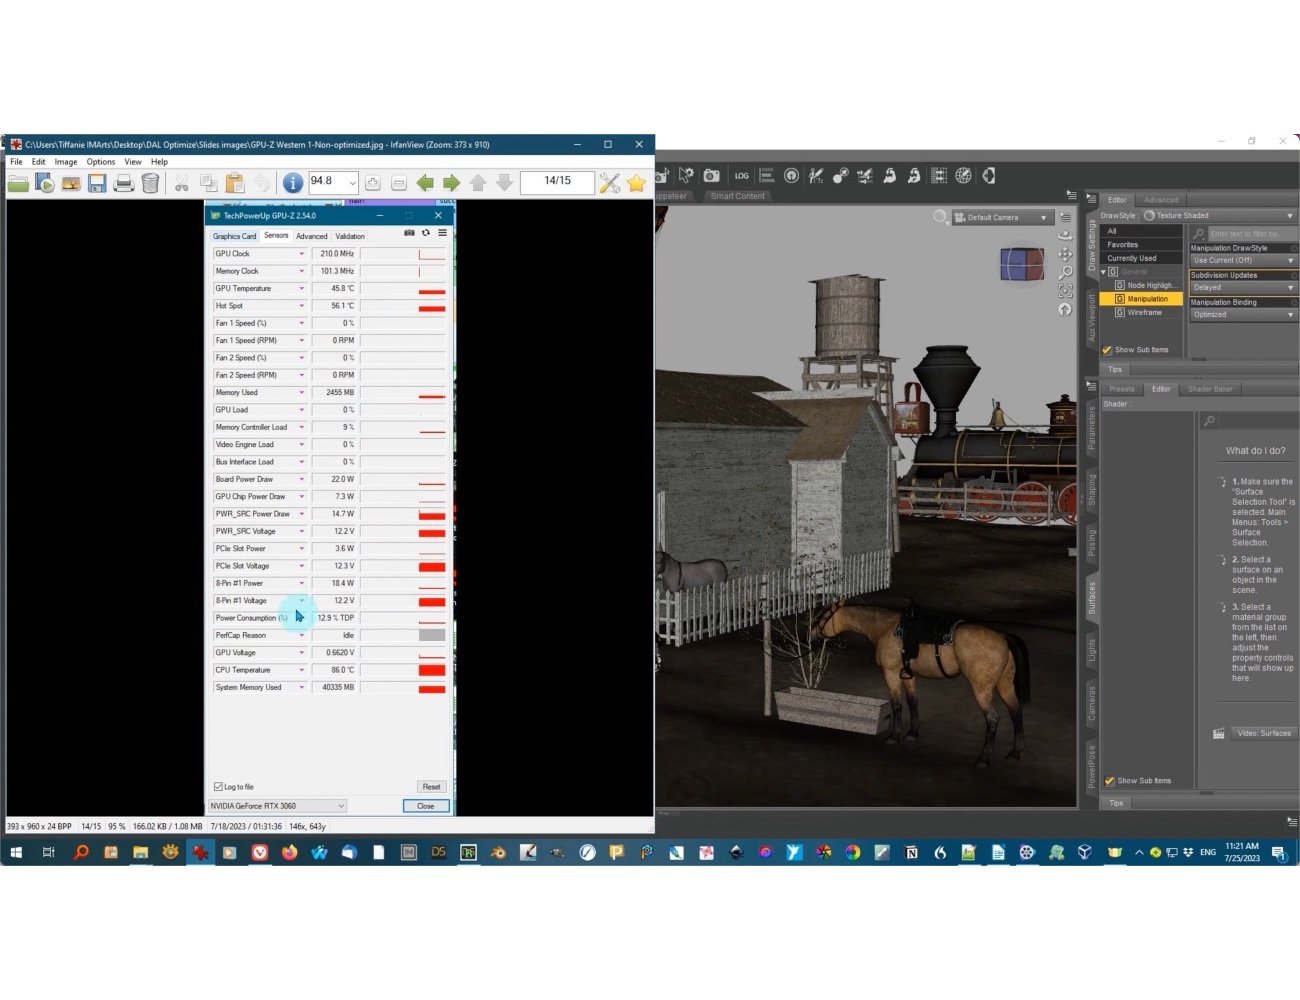Open the LOG window in Daz Studio toolbar
The image size is (1300, 1000).
click(x=741, y=175)
